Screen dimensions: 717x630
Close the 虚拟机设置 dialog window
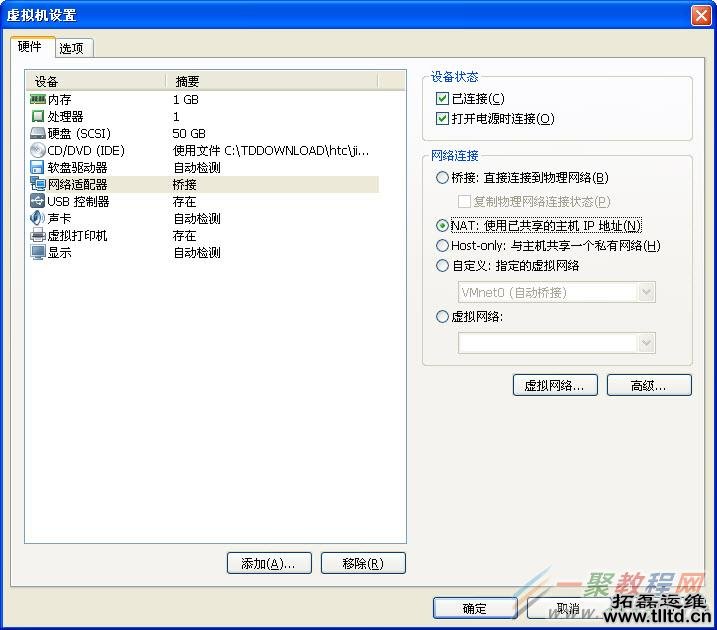tap(701, 15)
